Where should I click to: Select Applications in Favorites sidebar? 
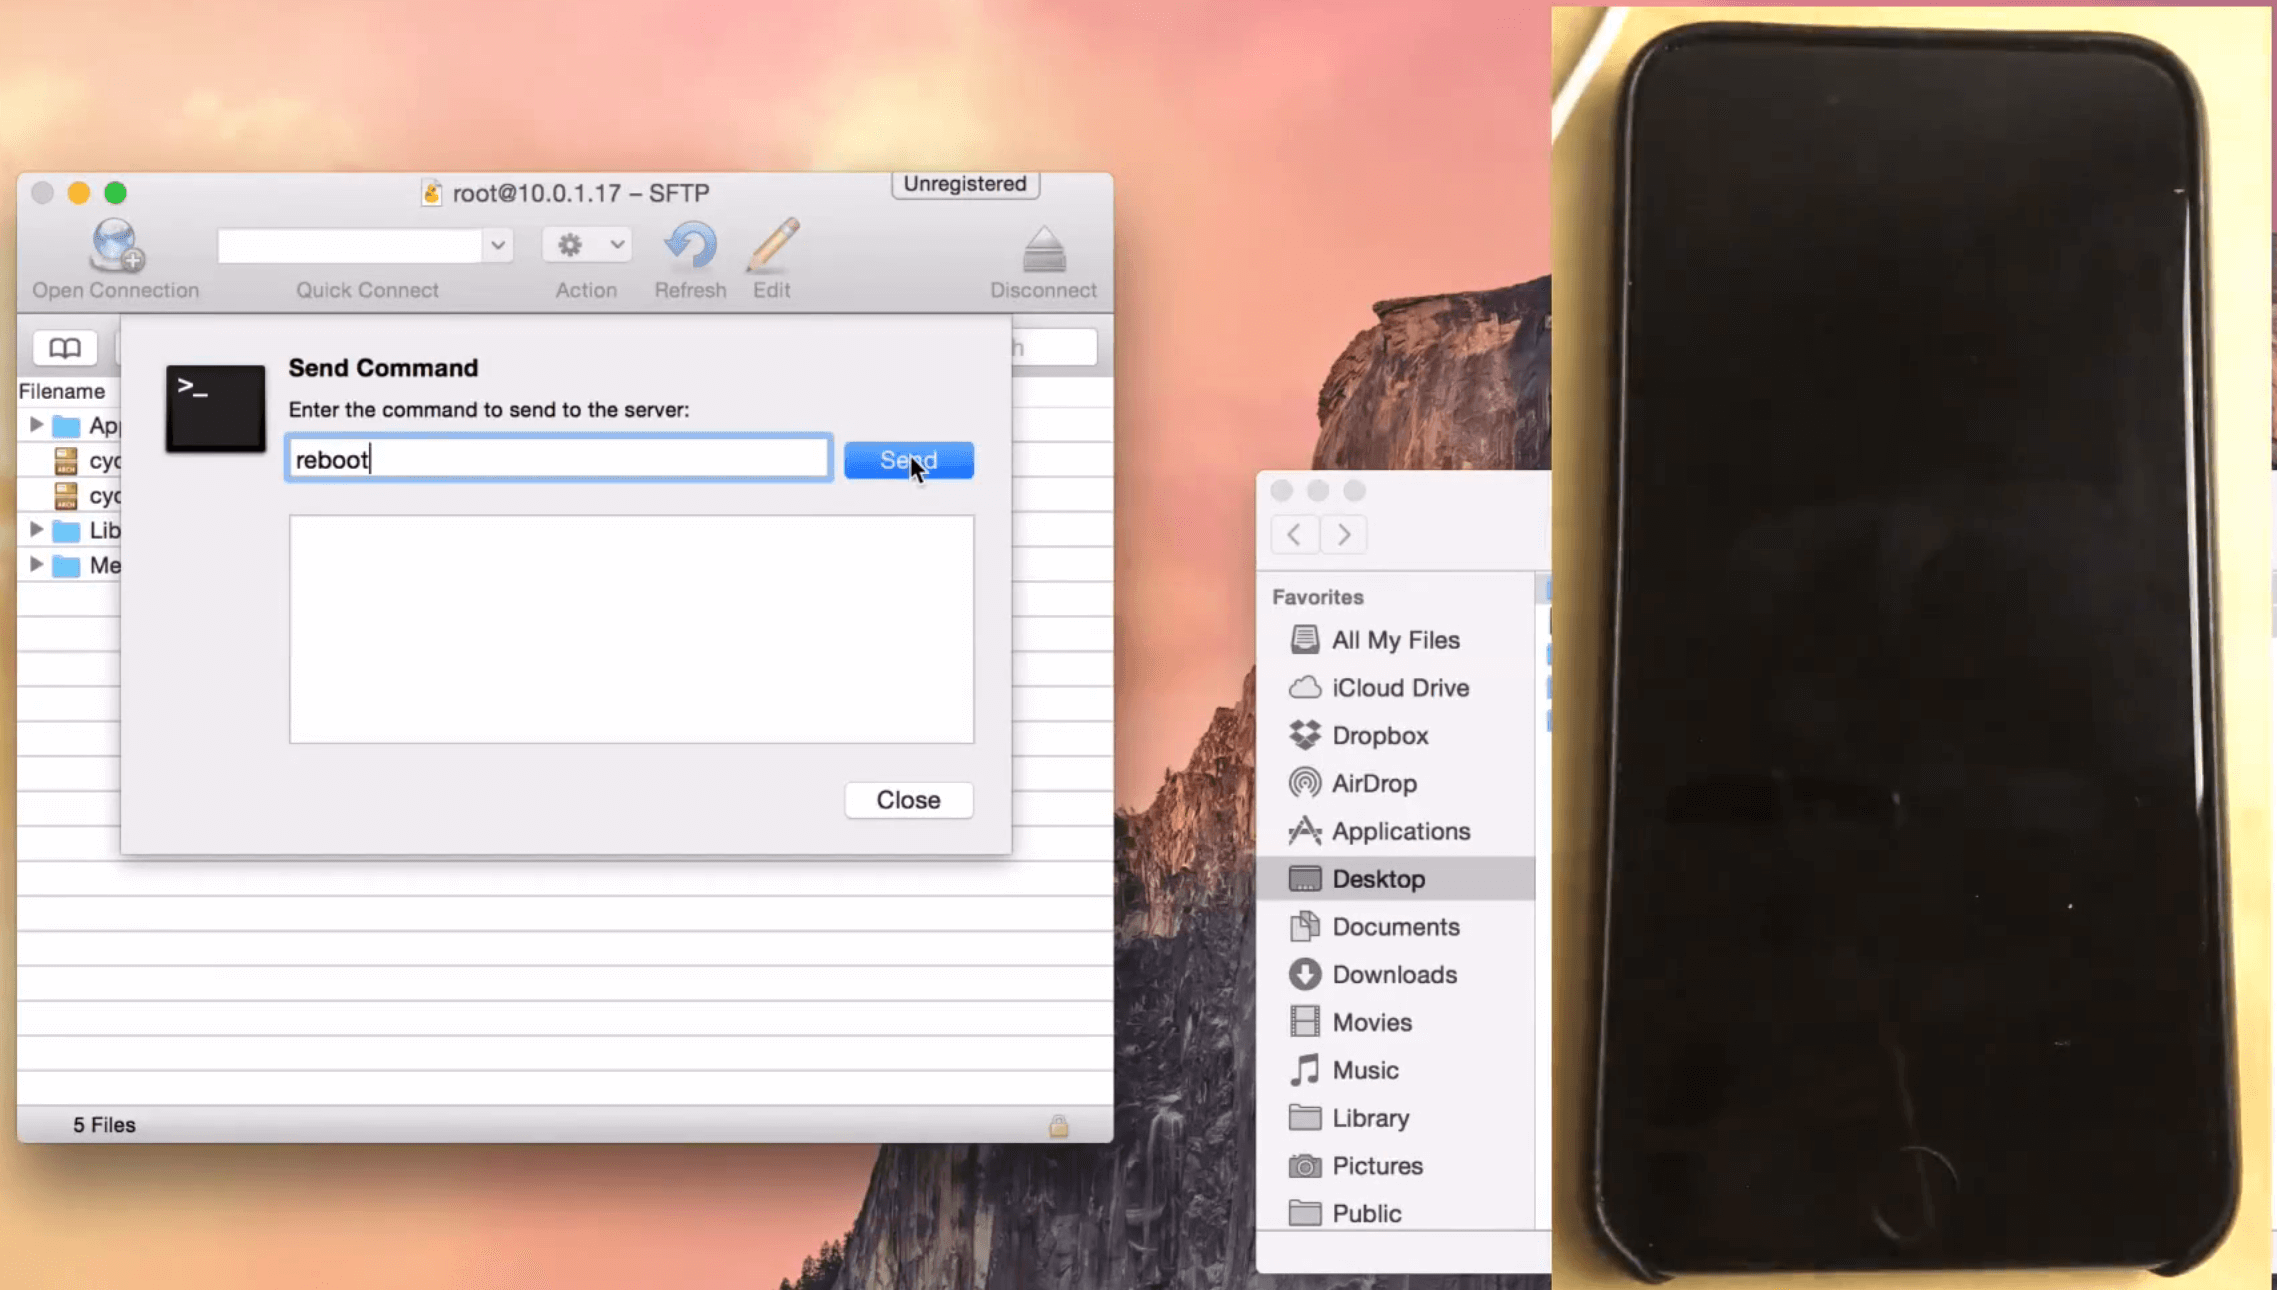coord(1400,831)
